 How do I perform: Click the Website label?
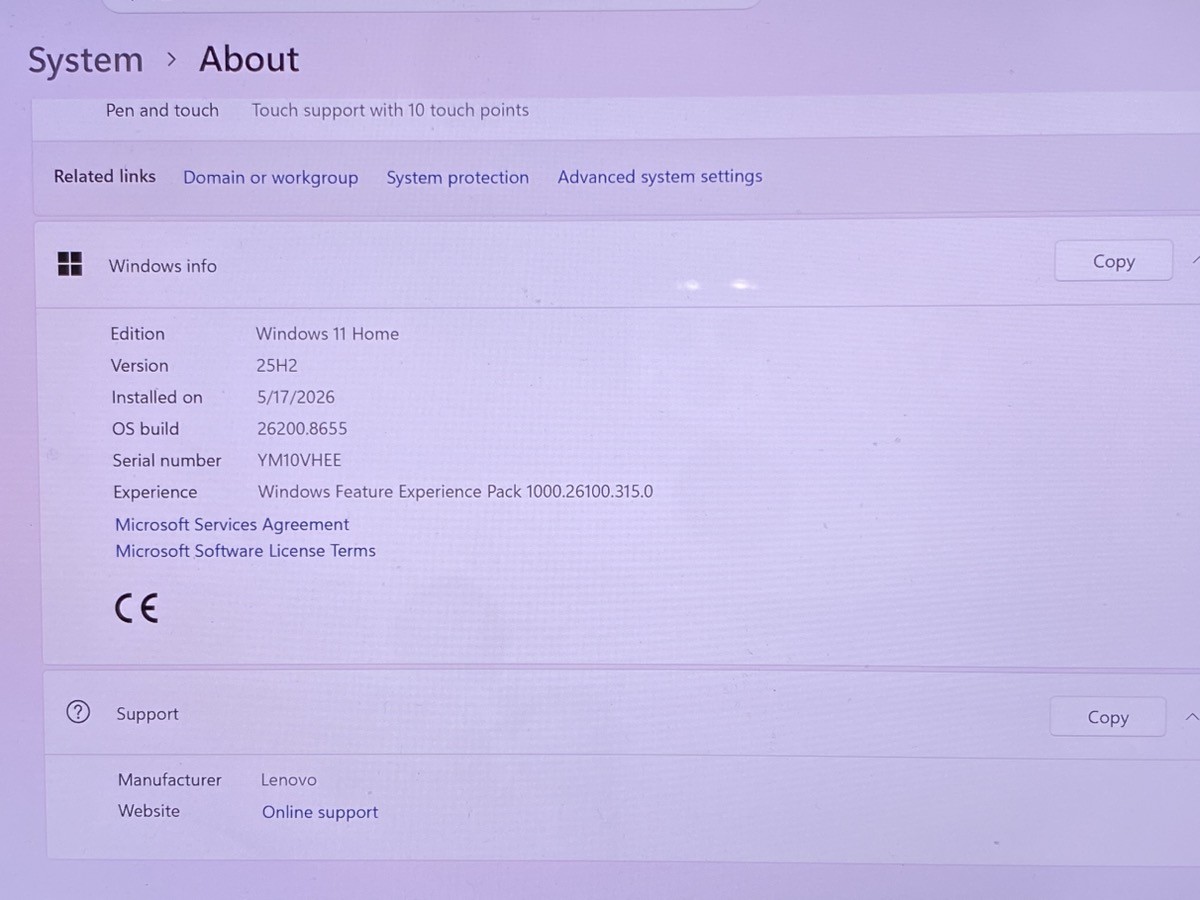[149, 811]
